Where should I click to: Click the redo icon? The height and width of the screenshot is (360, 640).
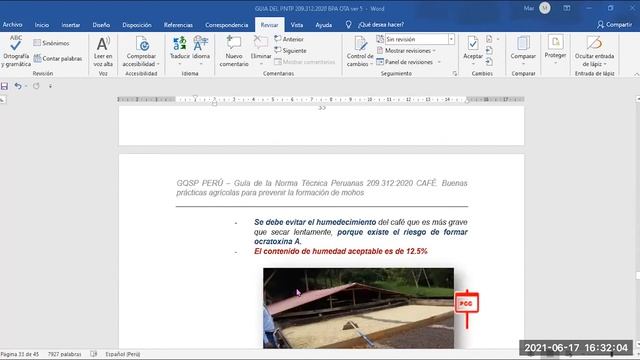pos(36,86)
